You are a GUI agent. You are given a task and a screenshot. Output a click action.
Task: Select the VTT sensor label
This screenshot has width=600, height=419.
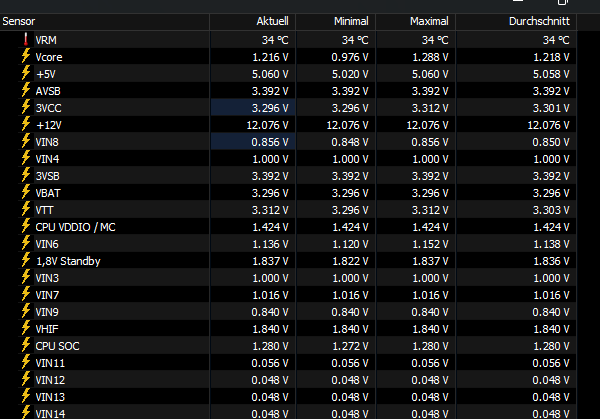[44, 210]
